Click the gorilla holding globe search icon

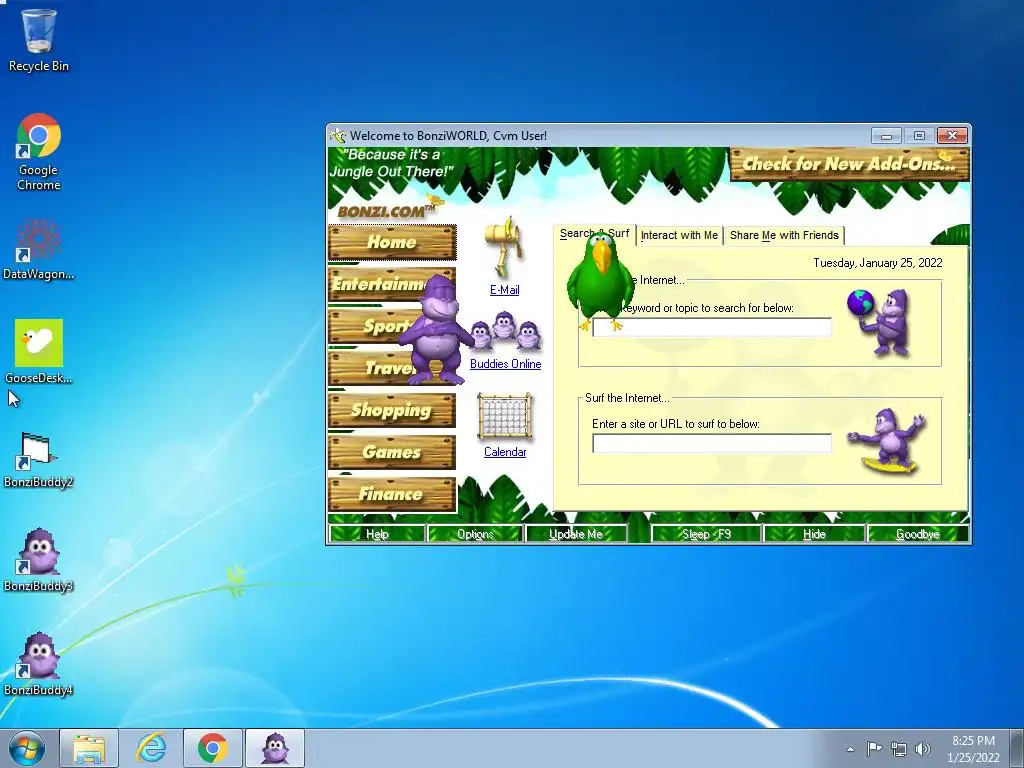tap(880, 322)
